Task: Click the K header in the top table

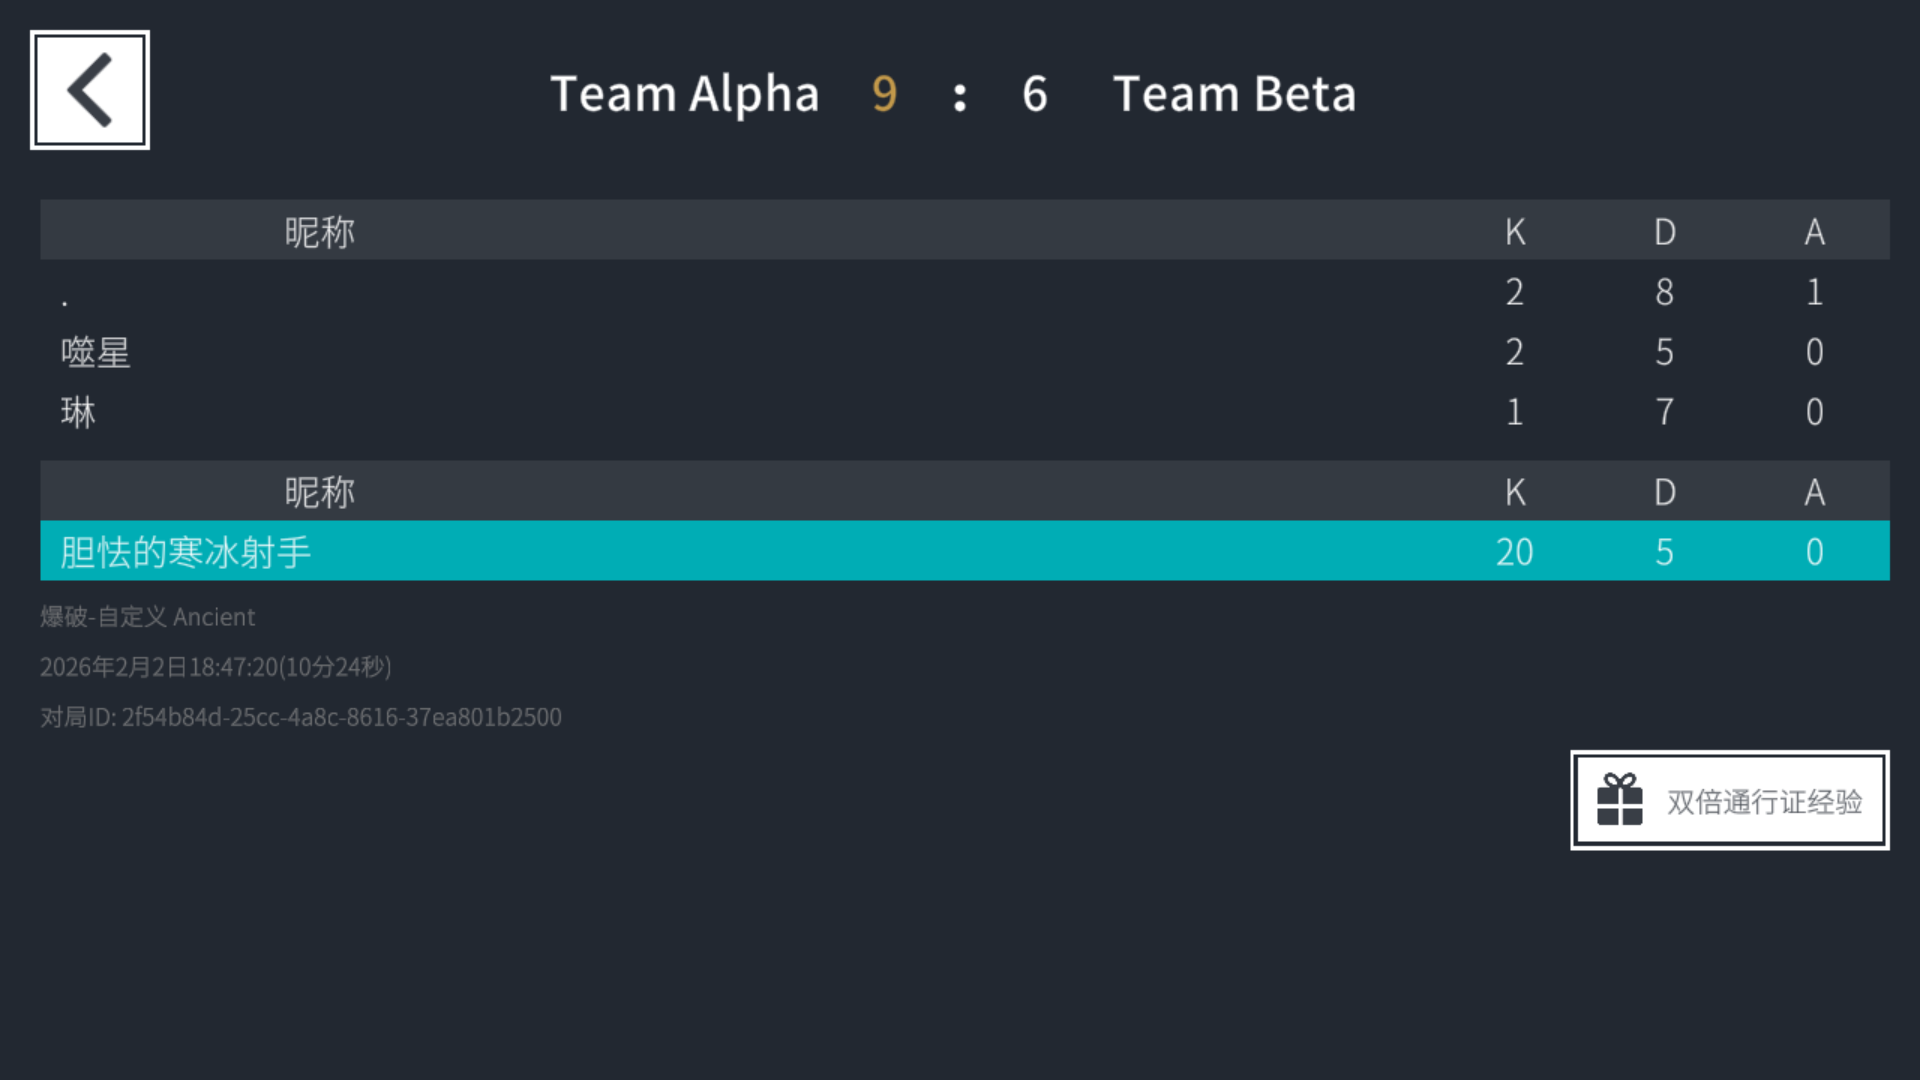Action: (x=1515, y=232)
